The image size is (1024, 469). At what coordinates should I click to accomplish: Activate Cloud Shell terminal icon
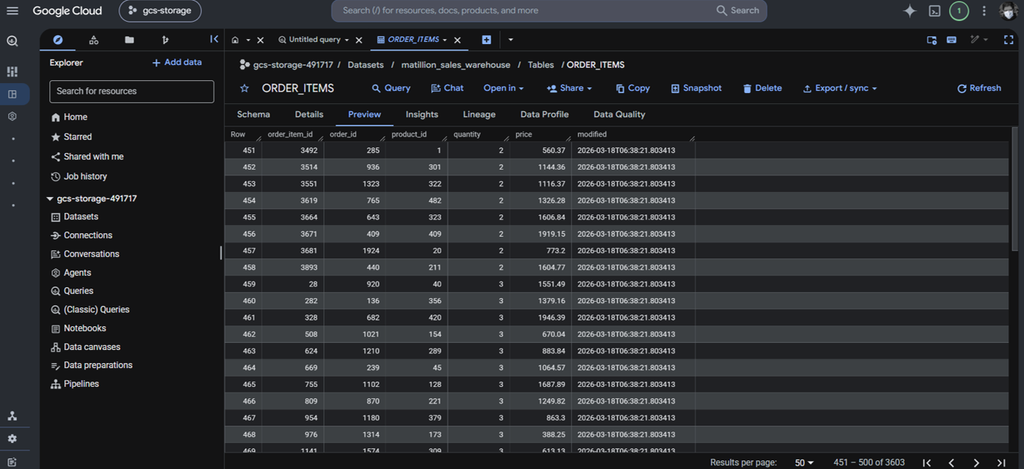[935, 10]
